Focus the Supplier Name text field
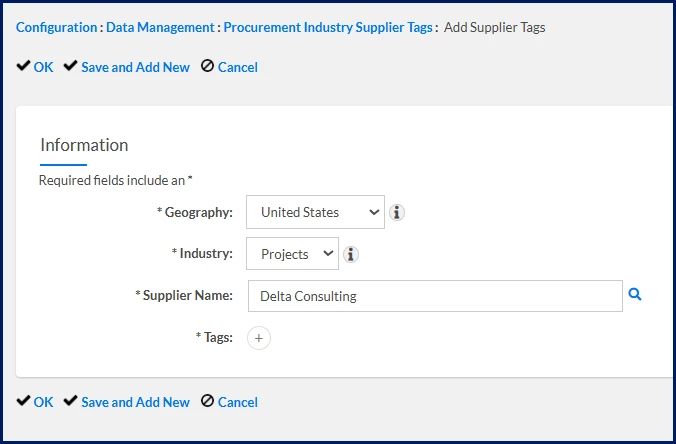Viewport: 676px width, 444px height. coord(434,296)
